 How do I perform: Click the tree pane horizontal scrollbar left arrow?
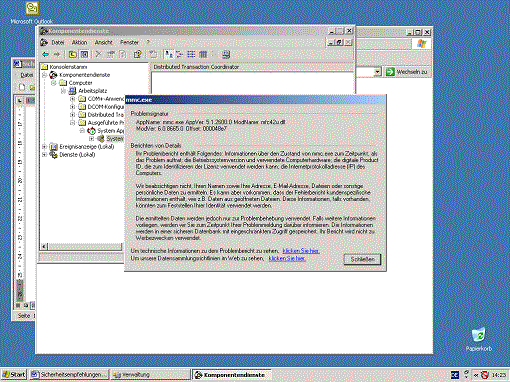pyautogui.click(x=44, y=247)
